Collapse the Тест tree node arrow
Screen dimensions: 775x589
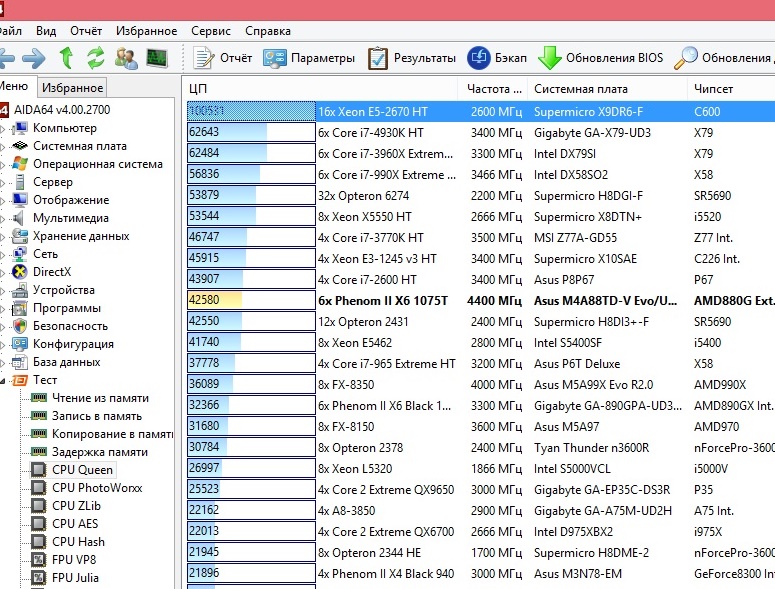pos(2,381)
